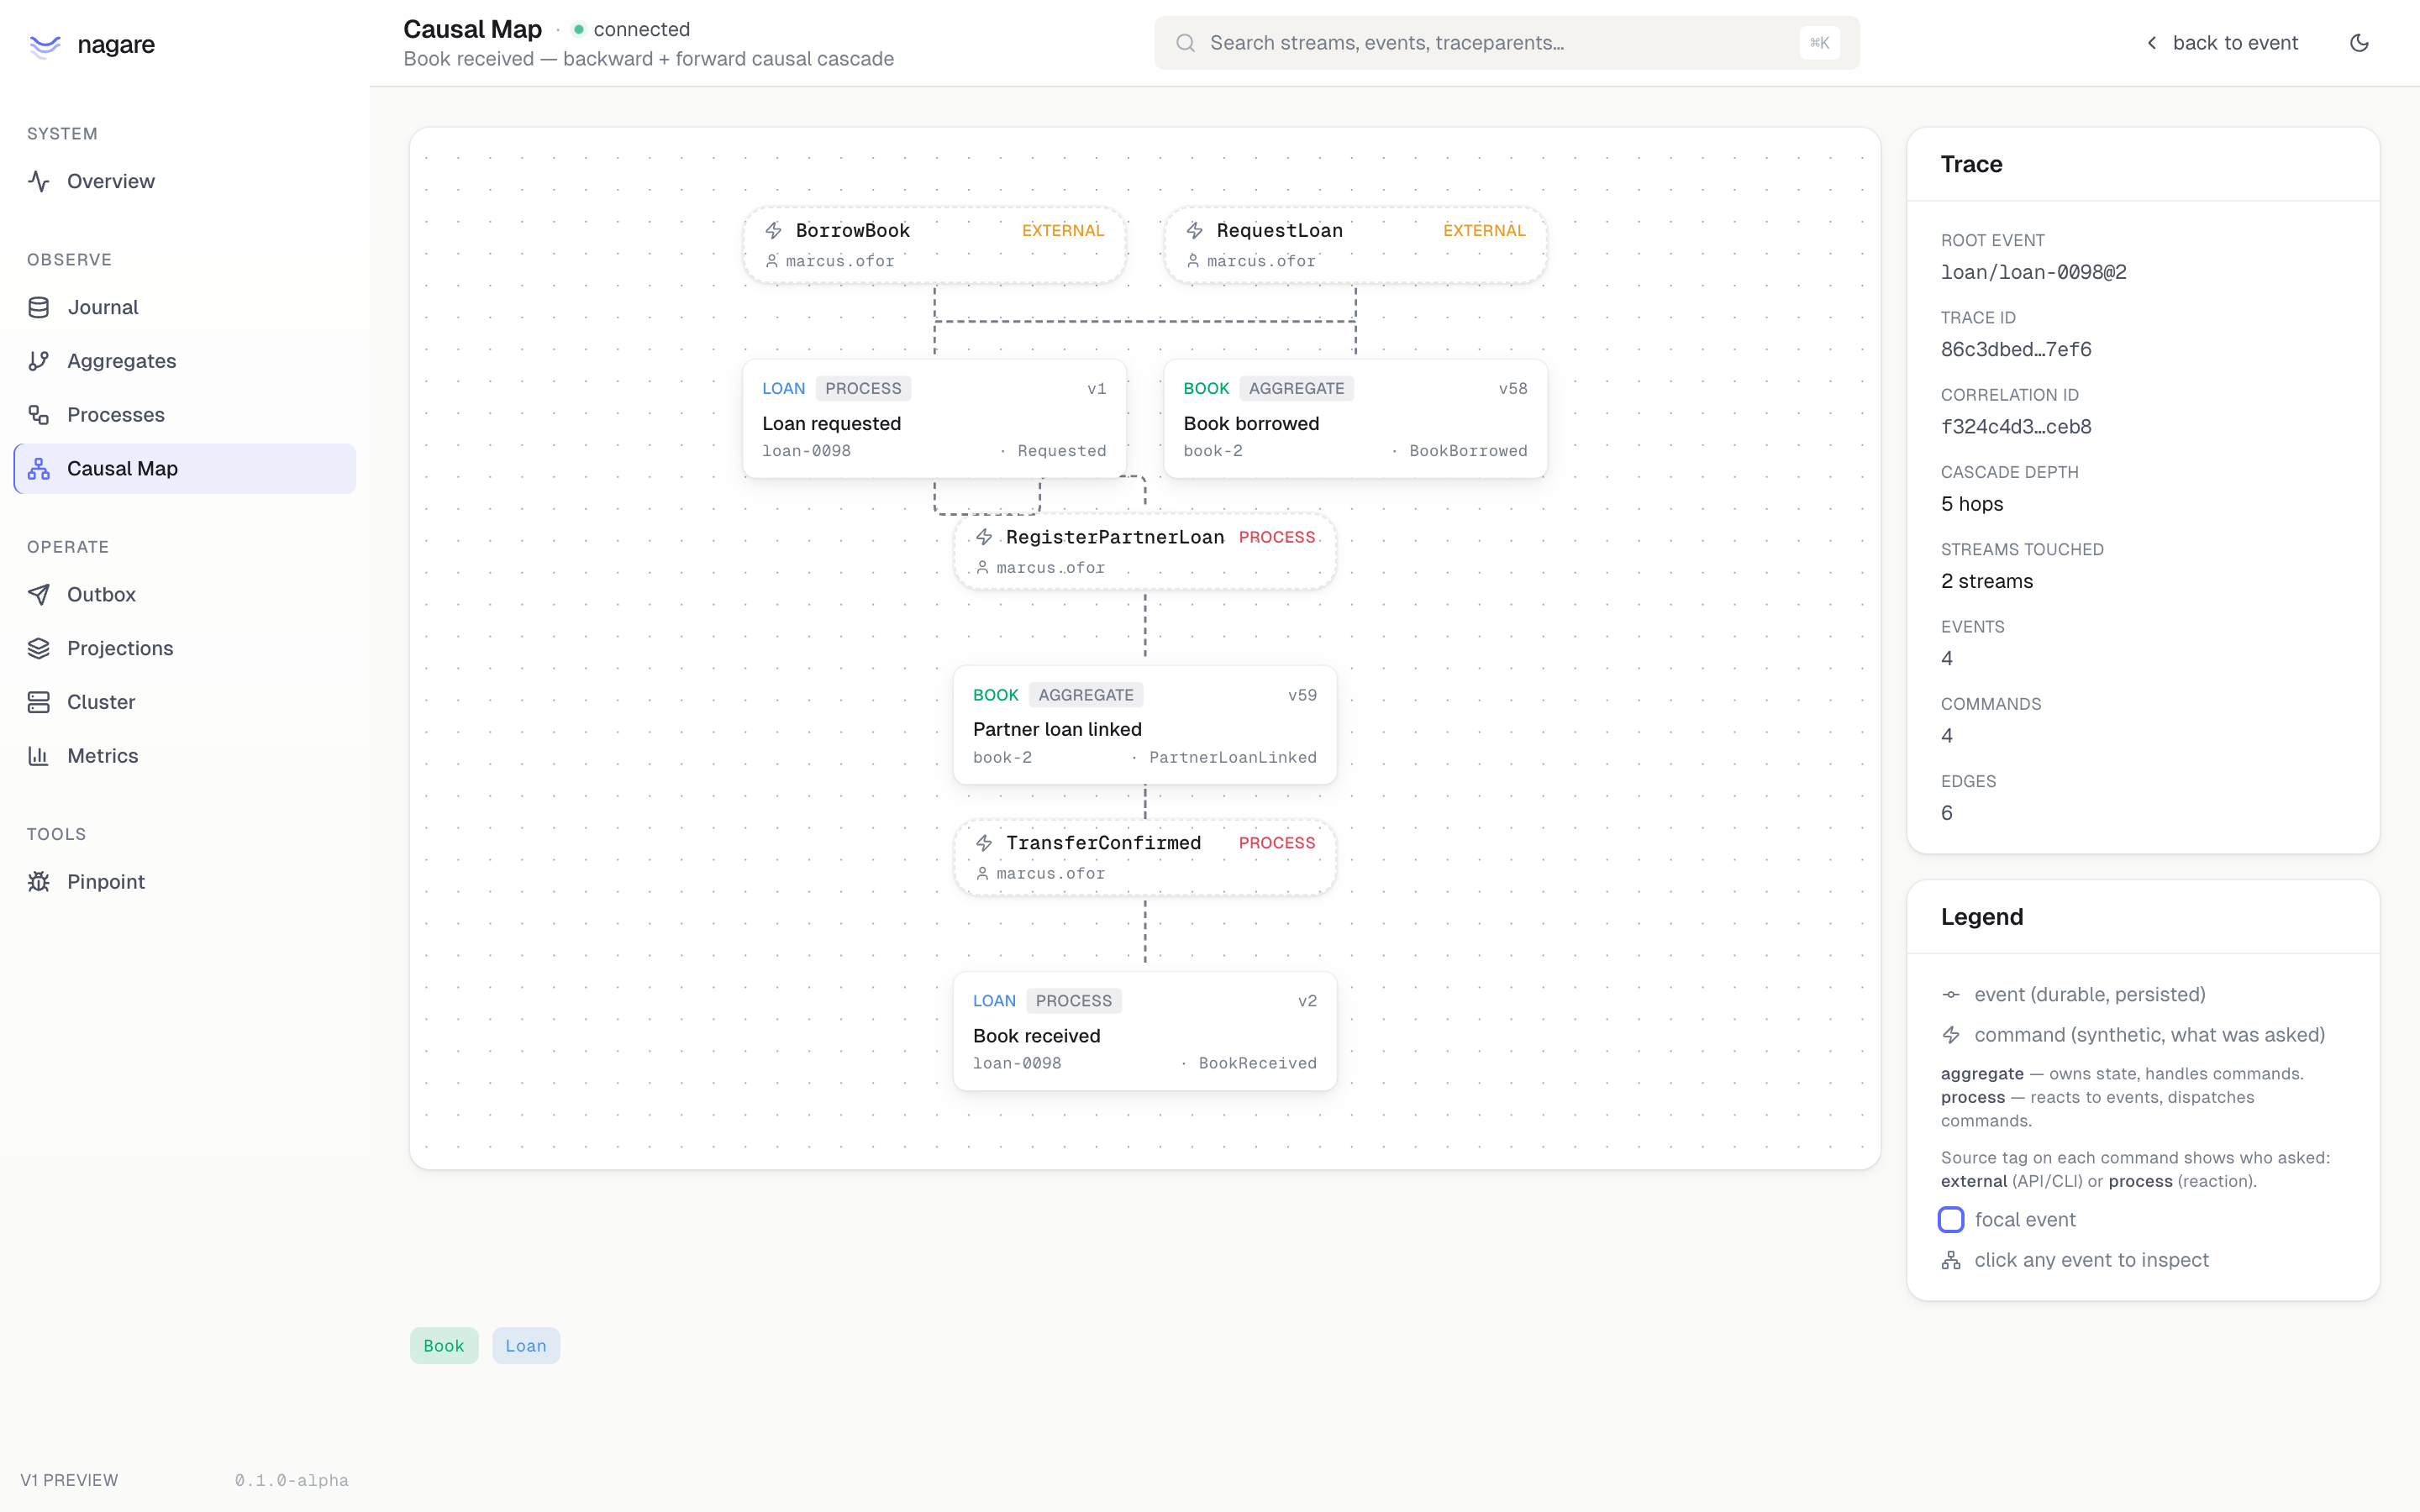This screenshot has height=1512, width=2420.
Task: Open the Journal section
Action: pos(185,307)
